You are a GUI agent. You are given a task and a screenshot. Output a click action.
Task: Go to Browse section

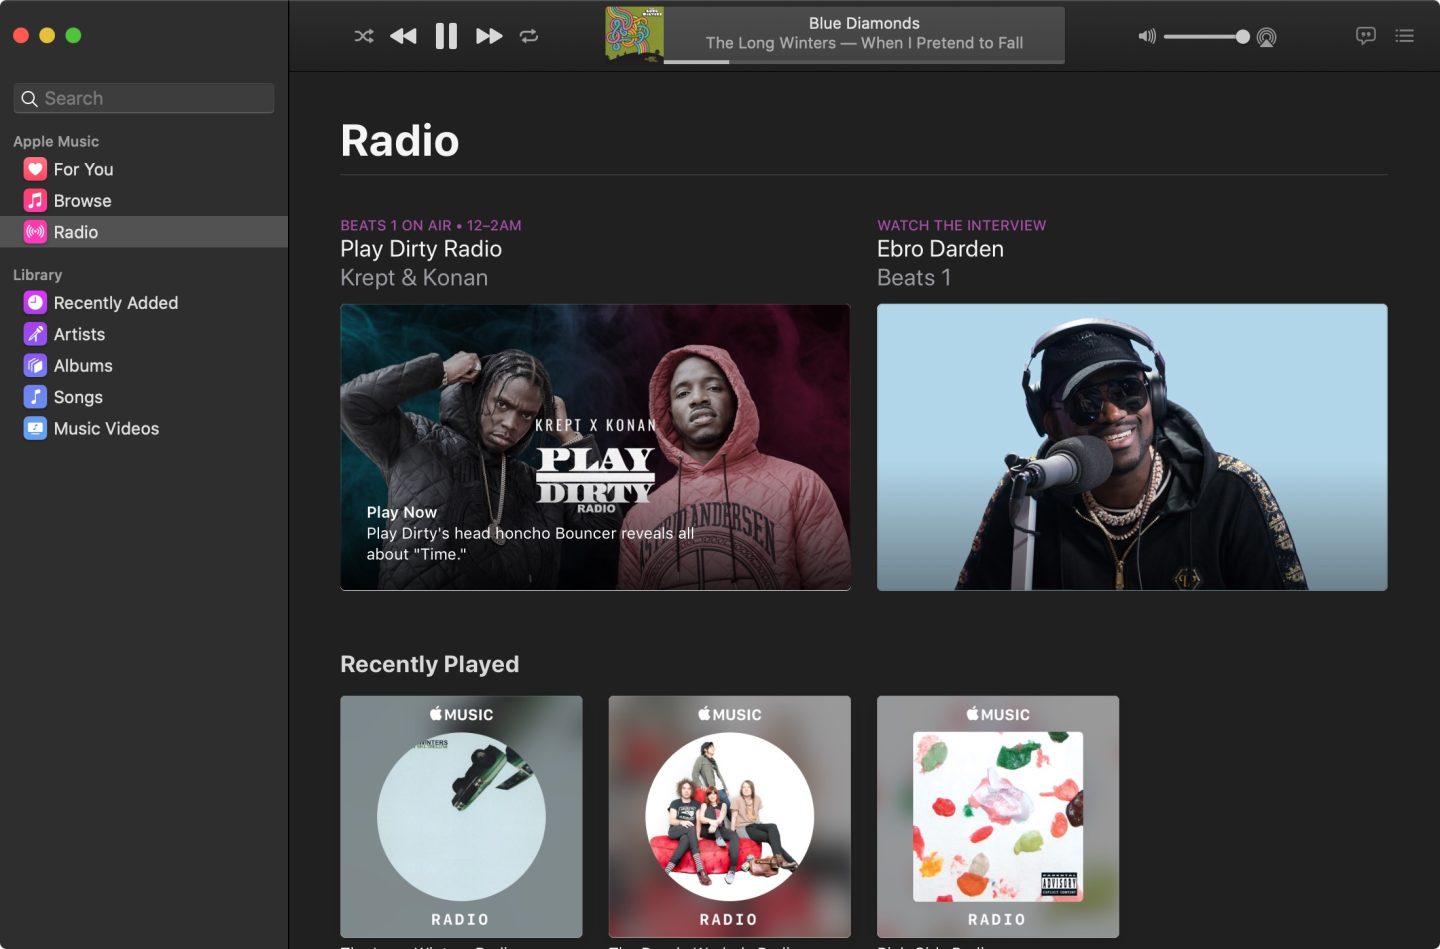(82, 201)
